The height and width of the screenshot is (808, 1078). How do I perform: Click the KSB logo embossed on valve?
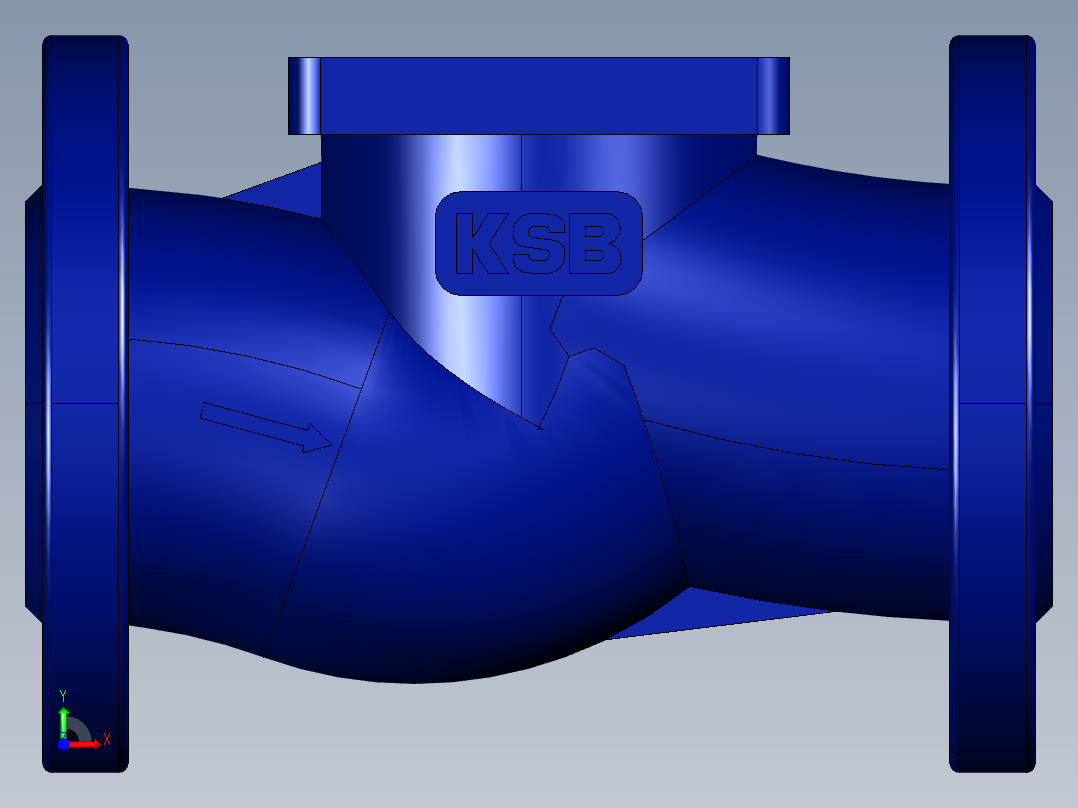[539, 243]
